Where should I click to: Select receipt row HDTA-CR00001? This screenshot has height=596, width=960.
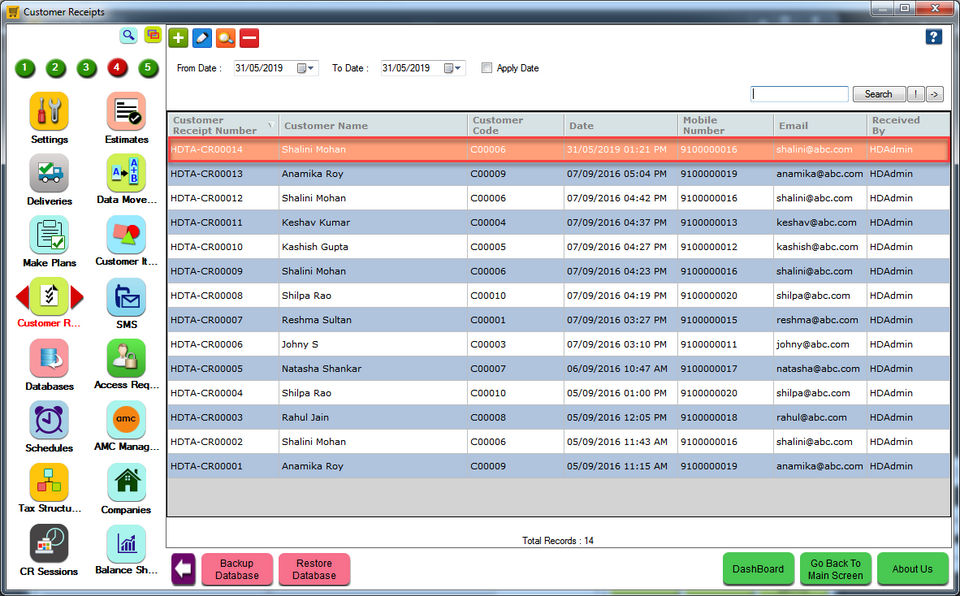click(558, 466)
